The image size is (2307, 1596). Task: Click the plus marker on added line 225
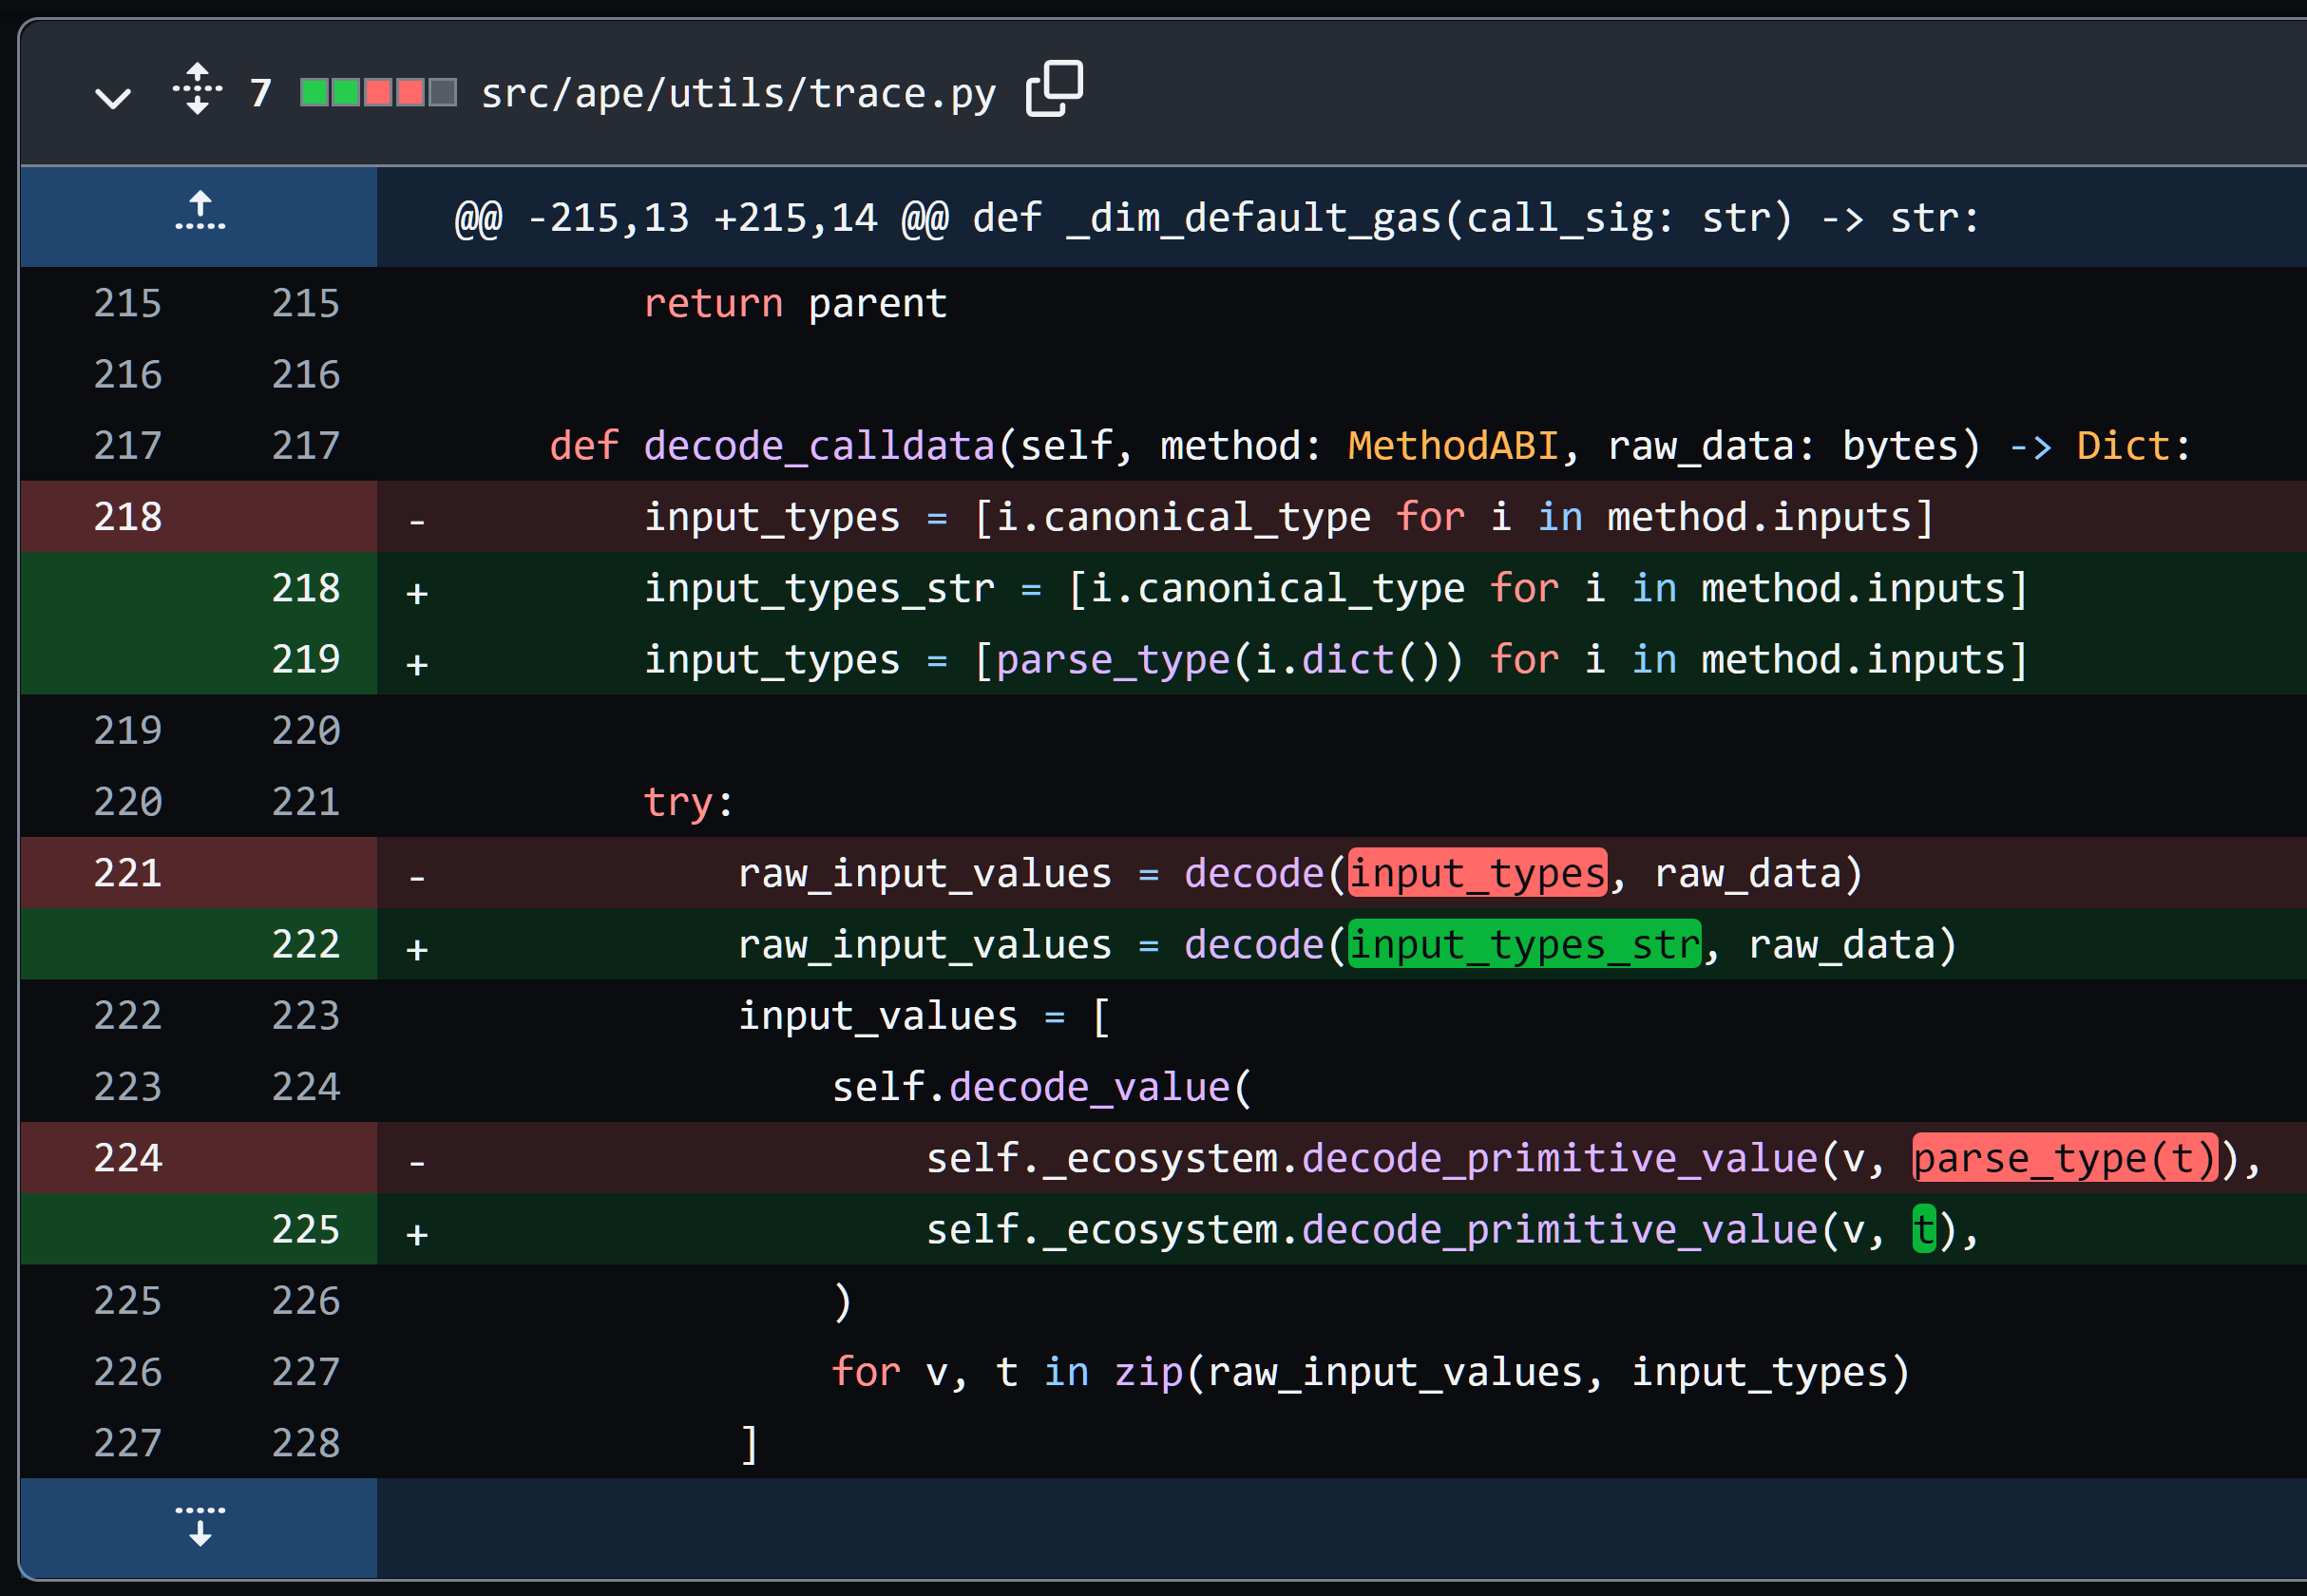tap(417, 1233)
